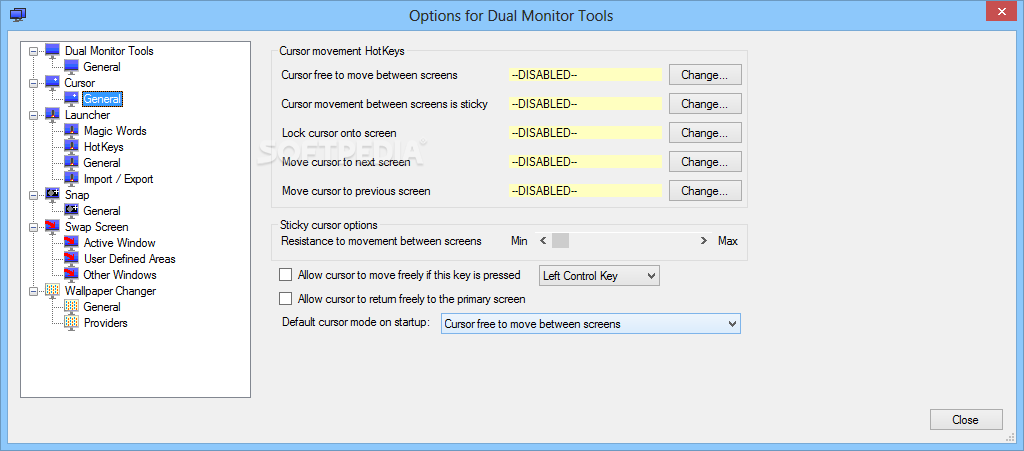Viewport: 1024px width, 451px height.
Task: Collapse the Wallpaper Changer tree node
Action: [x=33, y=290]
